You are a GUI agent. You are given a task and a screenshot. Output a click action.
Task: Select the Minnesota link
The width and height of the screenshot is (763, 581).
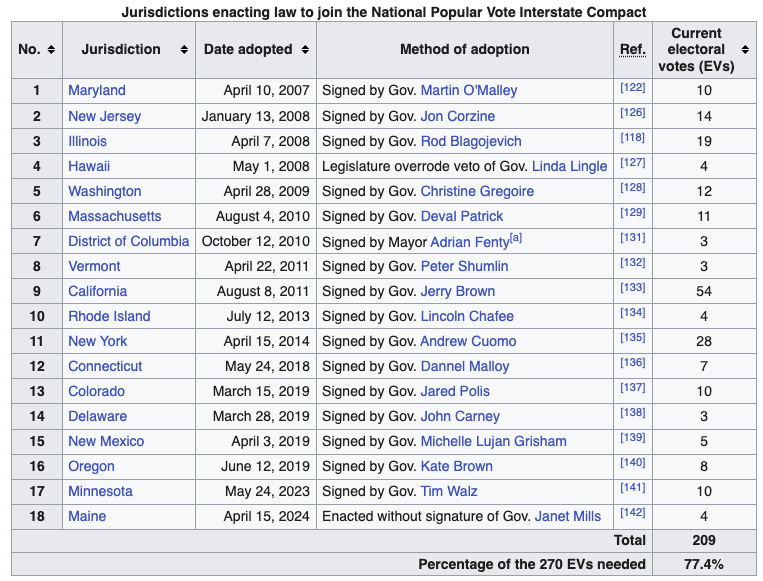(x=100, y=491)
